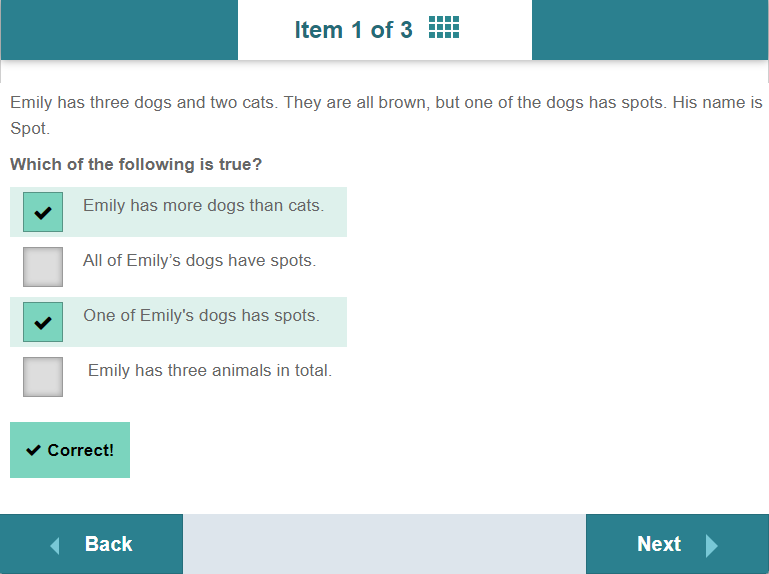769x574 pixels.
Task: Go back using the Back label
Action: point(108,544)
